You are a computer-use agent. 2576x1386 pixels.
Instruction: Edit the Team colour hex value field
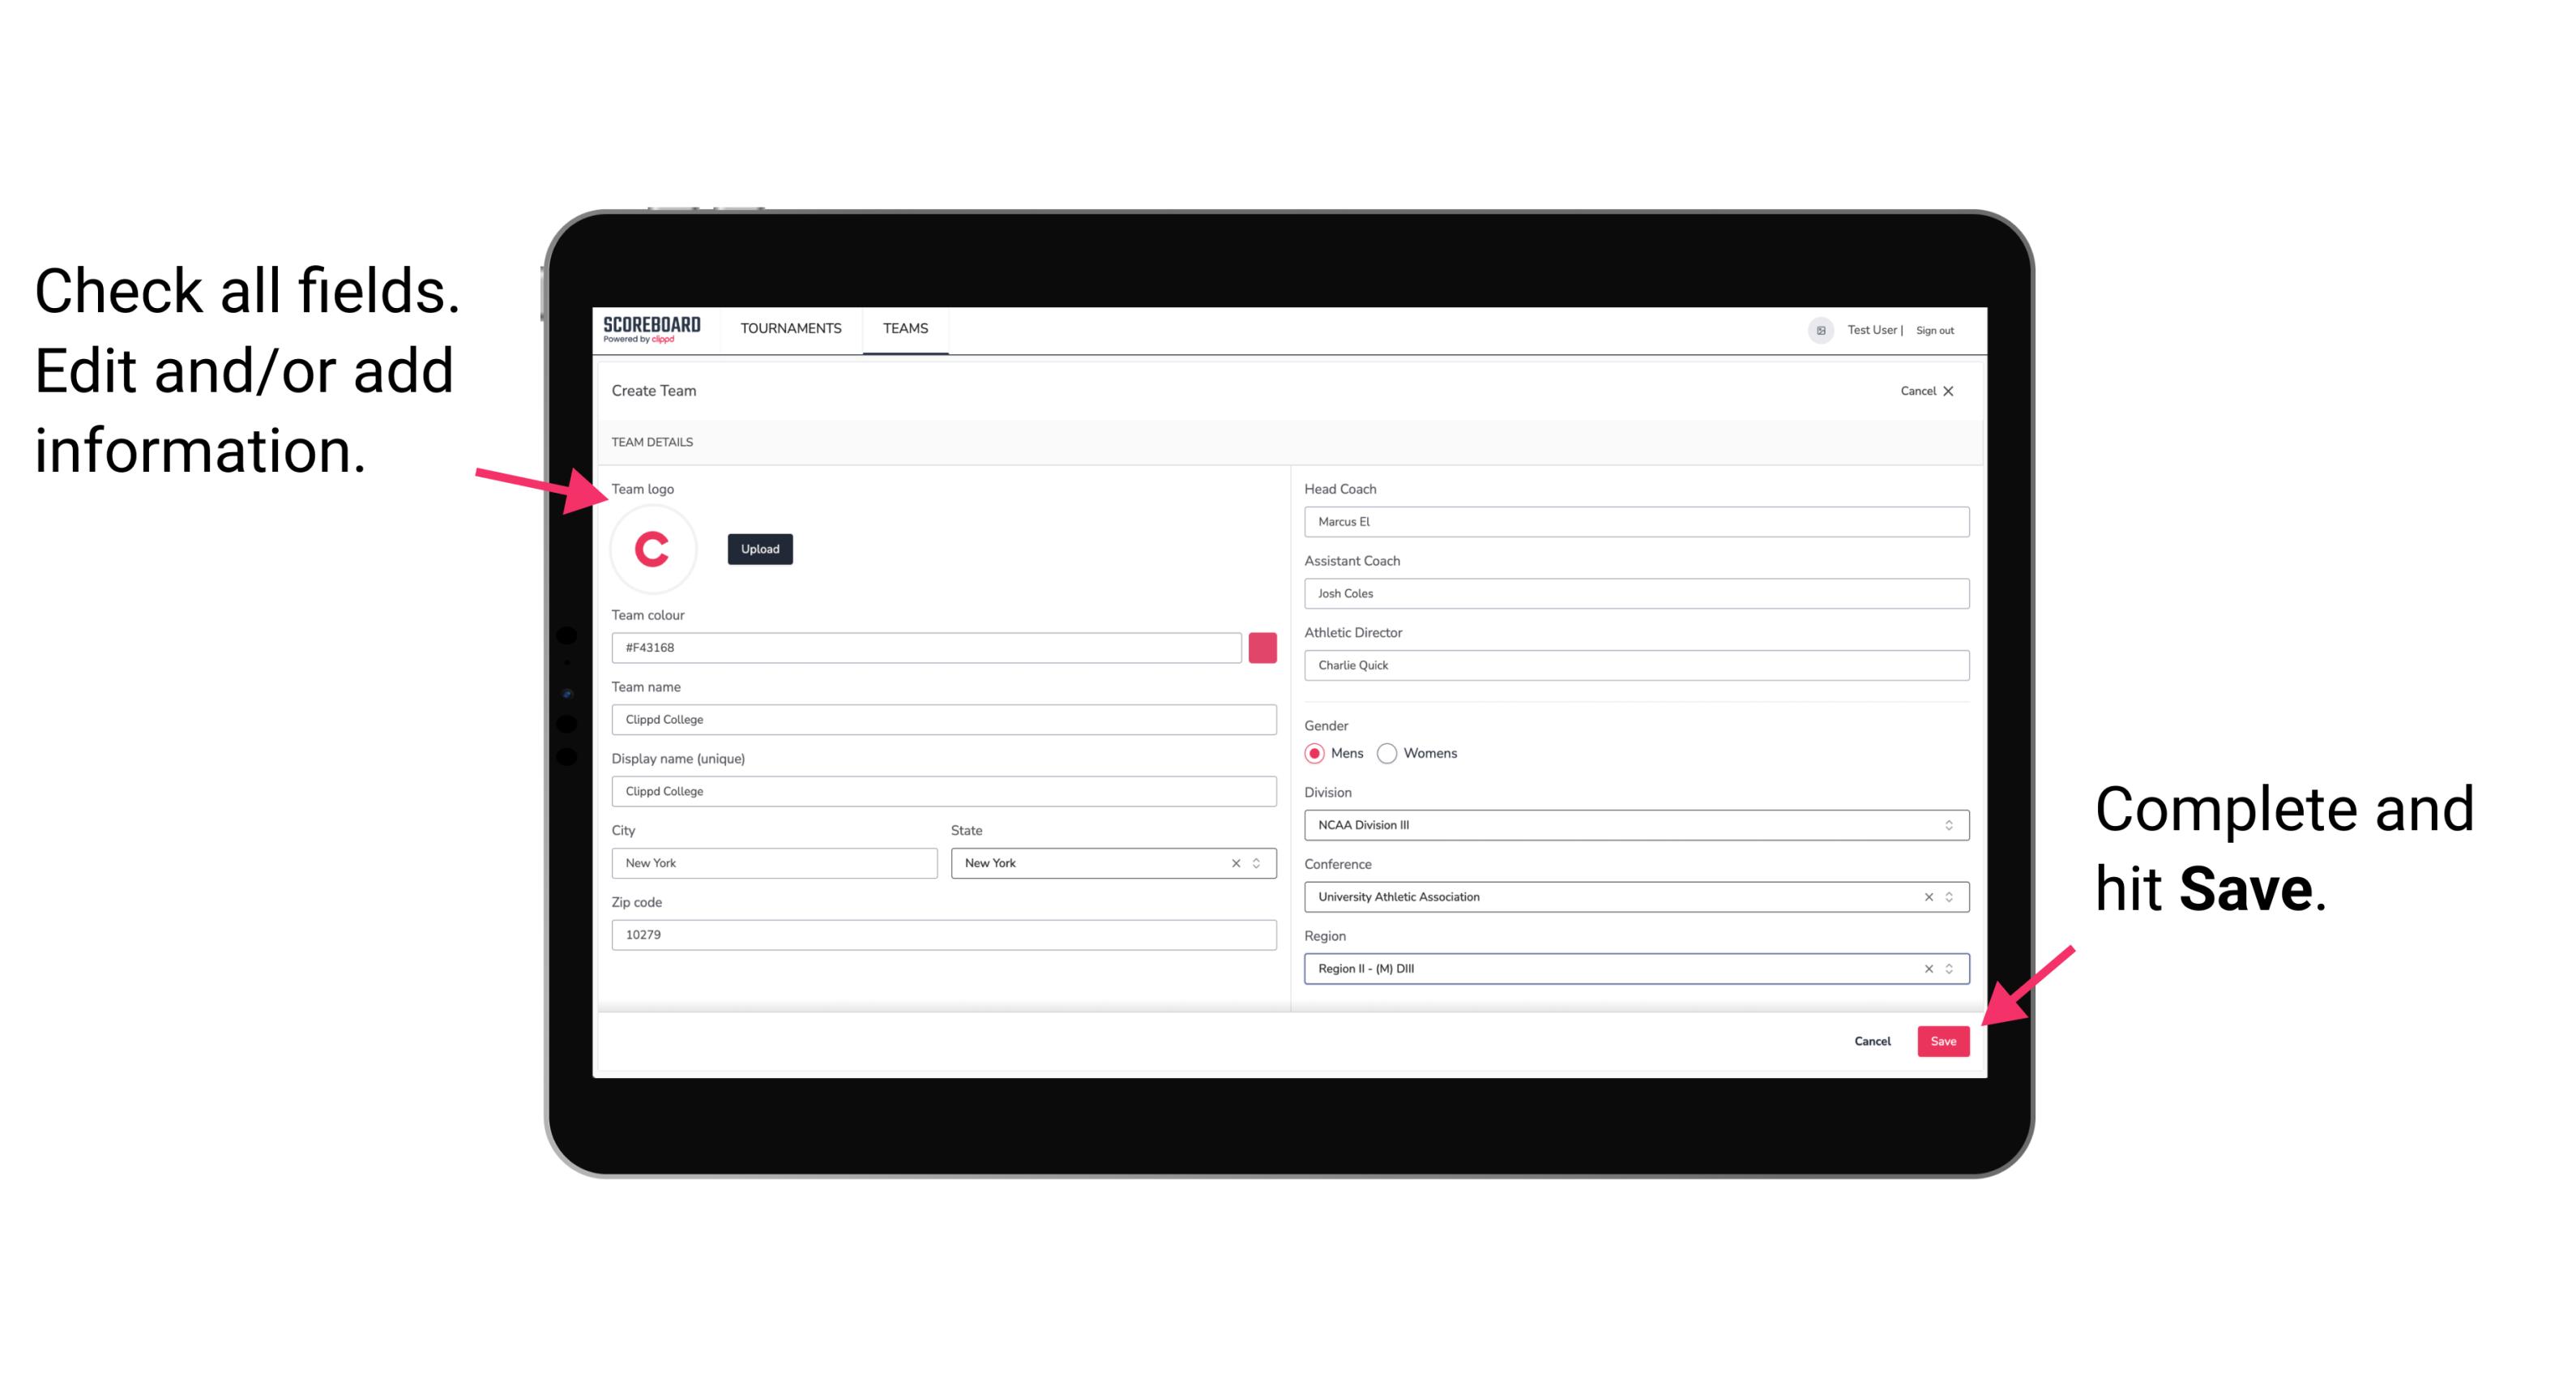pyautogui.click(x=929, y=647)
